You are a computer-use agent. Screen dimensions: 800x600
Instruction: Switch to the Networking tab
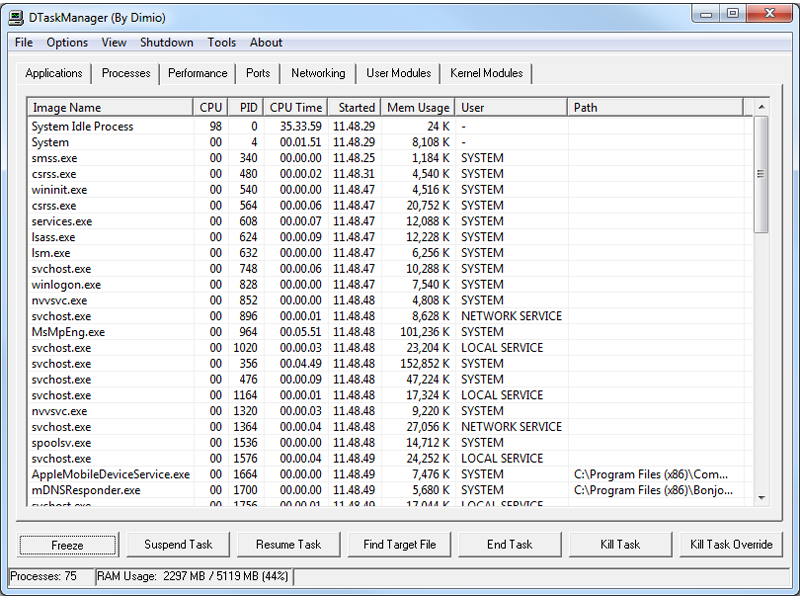point(318,73)
